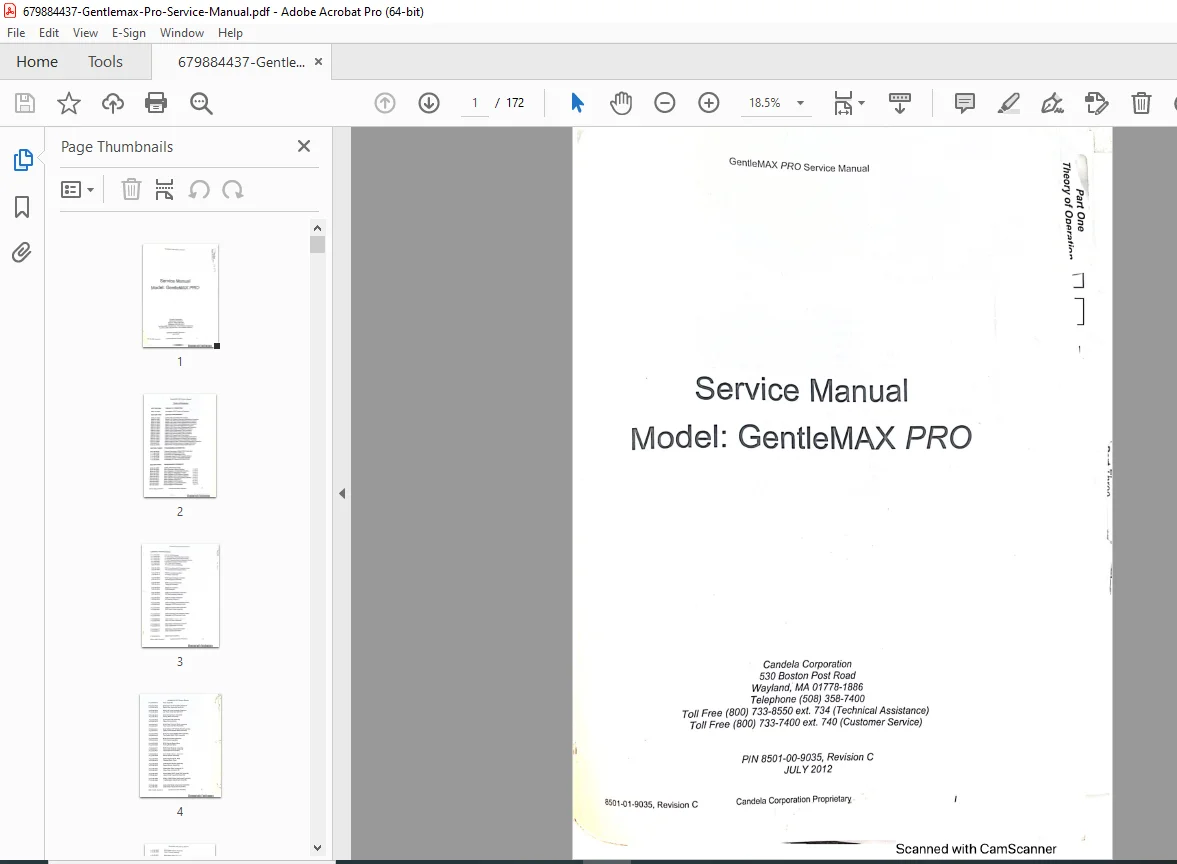Switch to the Home tab
Viewport: 1177px width, 864px height.
coord(37,62)
